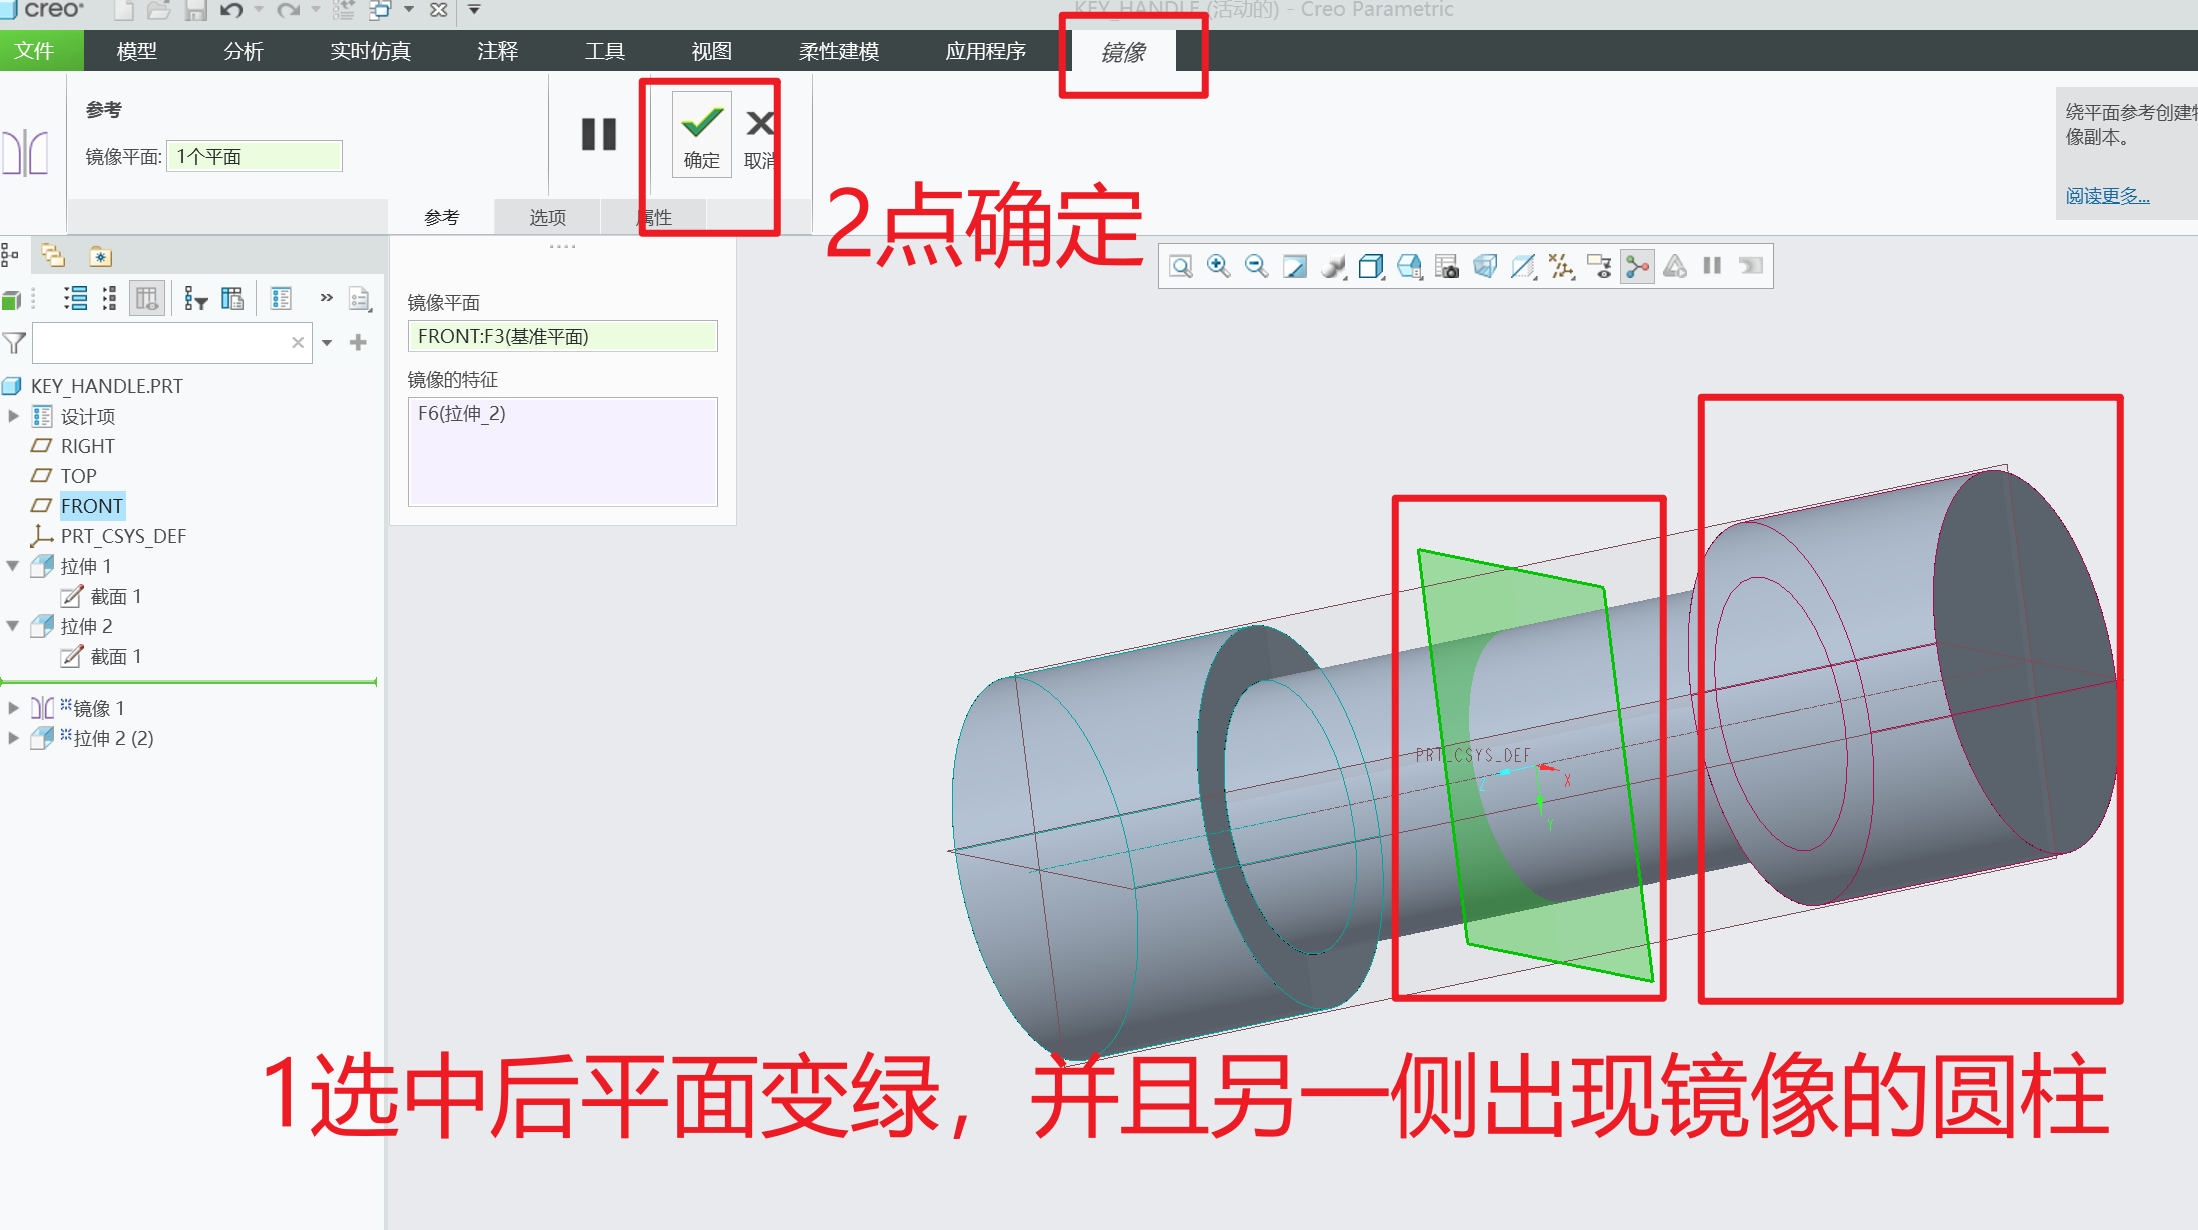Expand the 镜像 1 tree node
Image resolution: width=2198 pixels, height=1230 pixels.
tap(13, 707)
